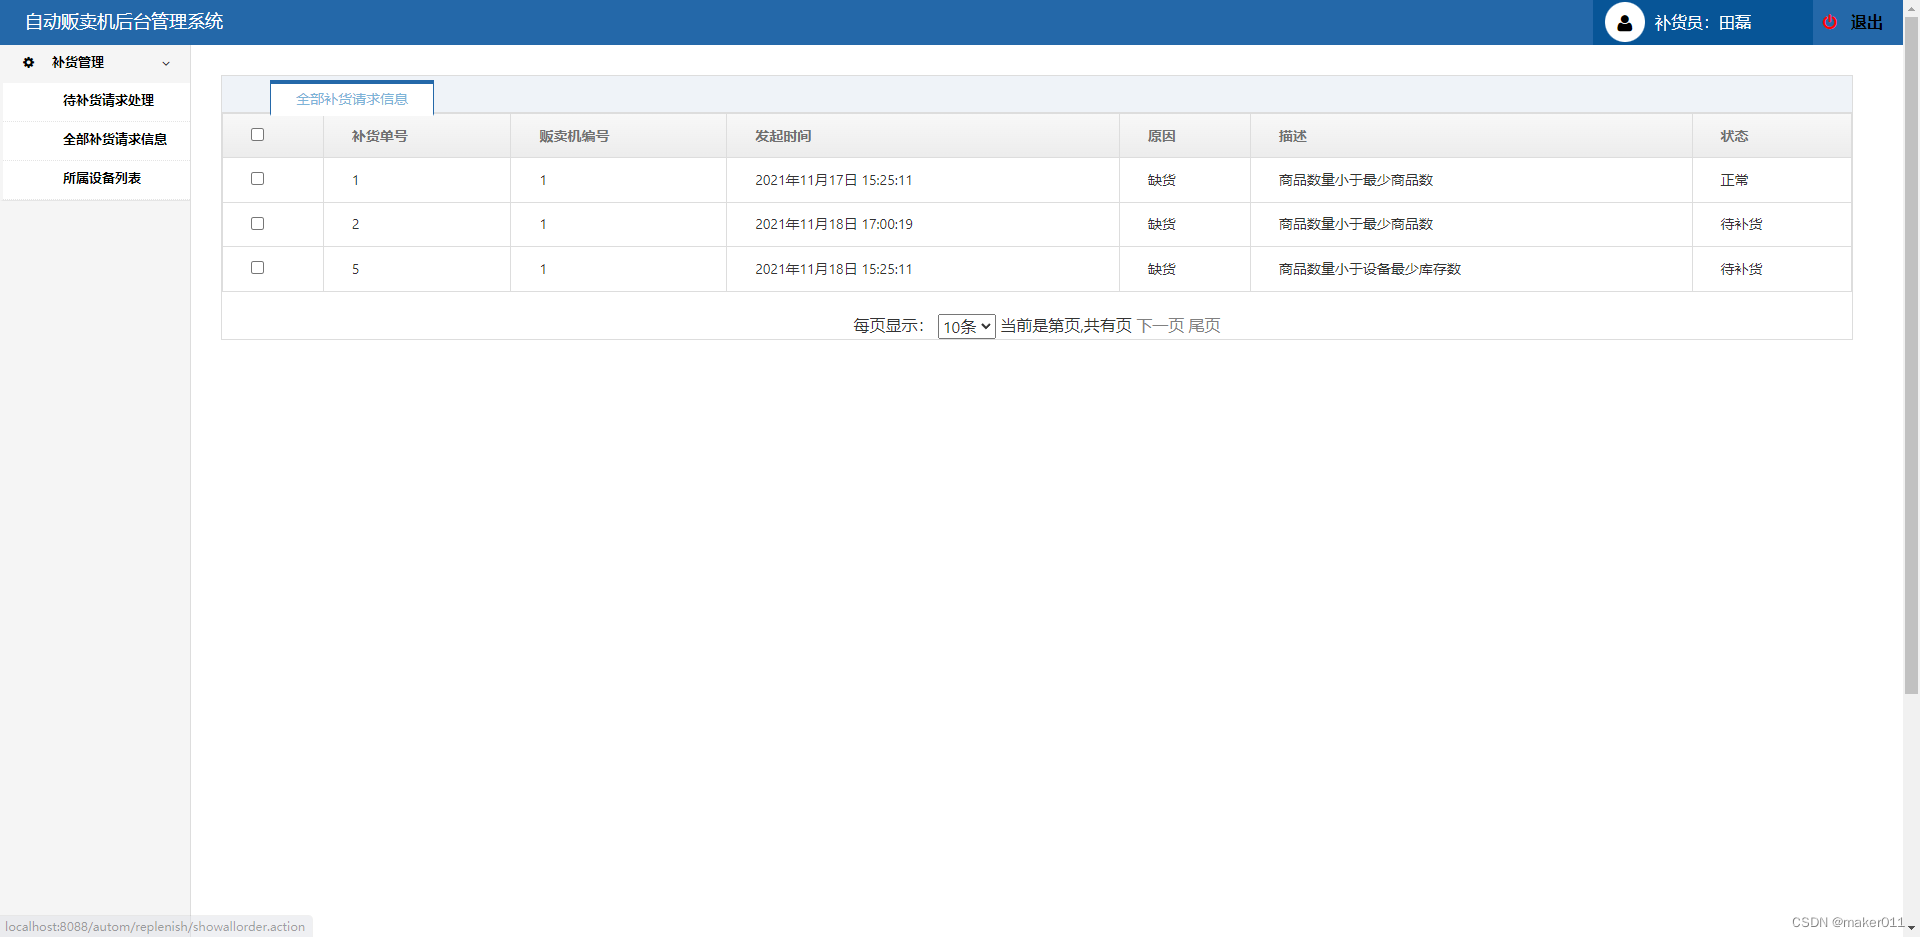Click 补货单号 value 2
The image size is (1920, 937).
coord(355,224)
